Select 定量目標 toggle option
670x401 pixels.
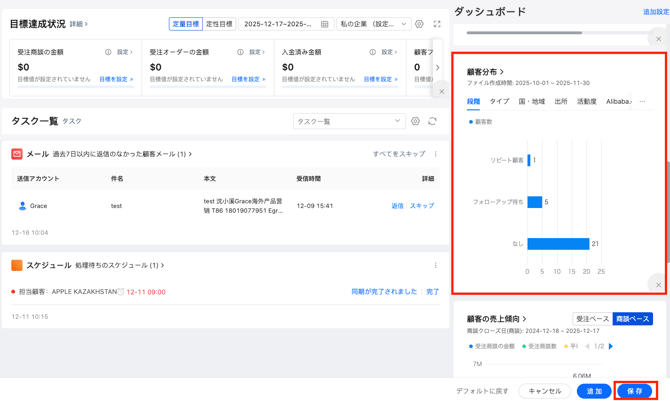click(x=186, y=24)
